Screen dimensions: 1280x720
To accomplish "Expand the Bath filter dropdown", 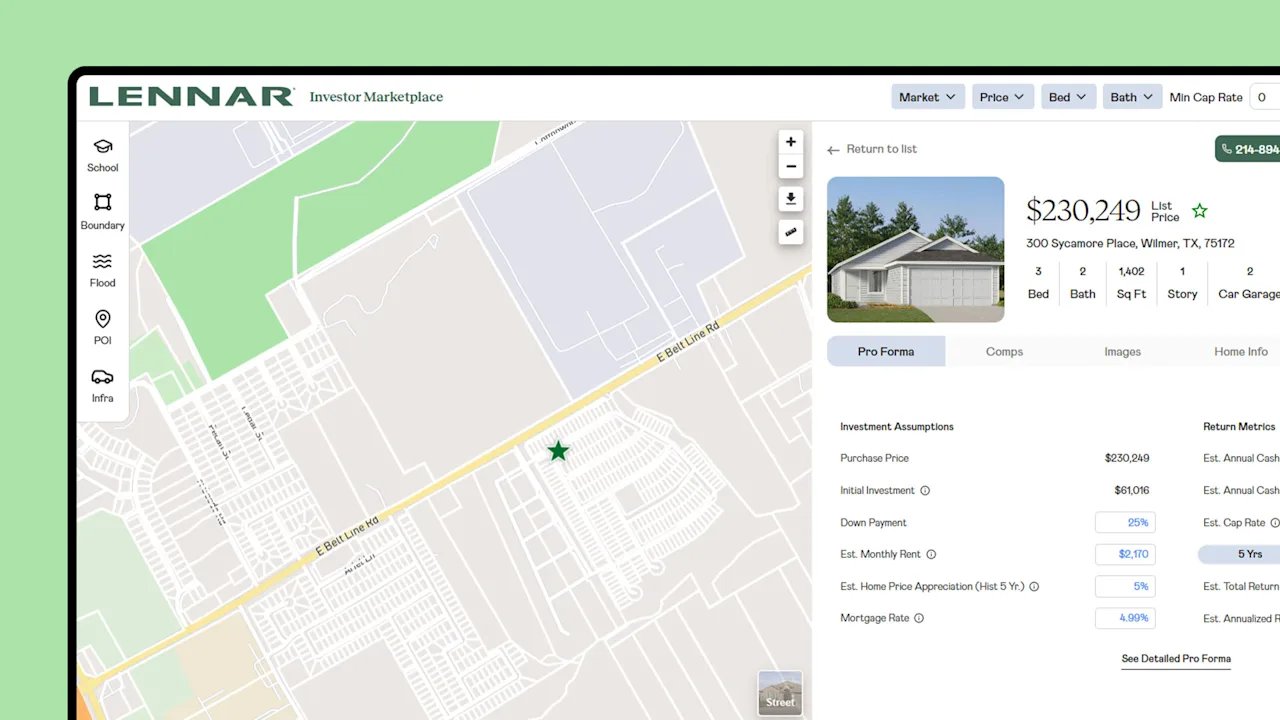I will (1131, 97).
